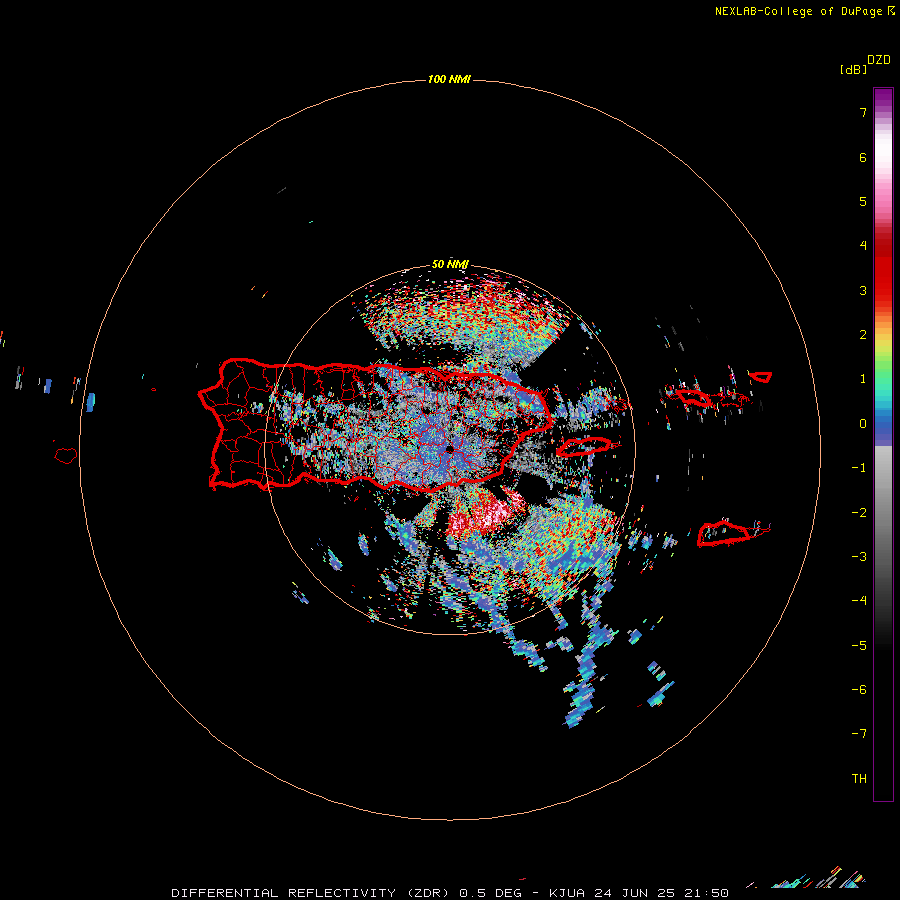Select the 0 dB scale label

click(863, 424)
